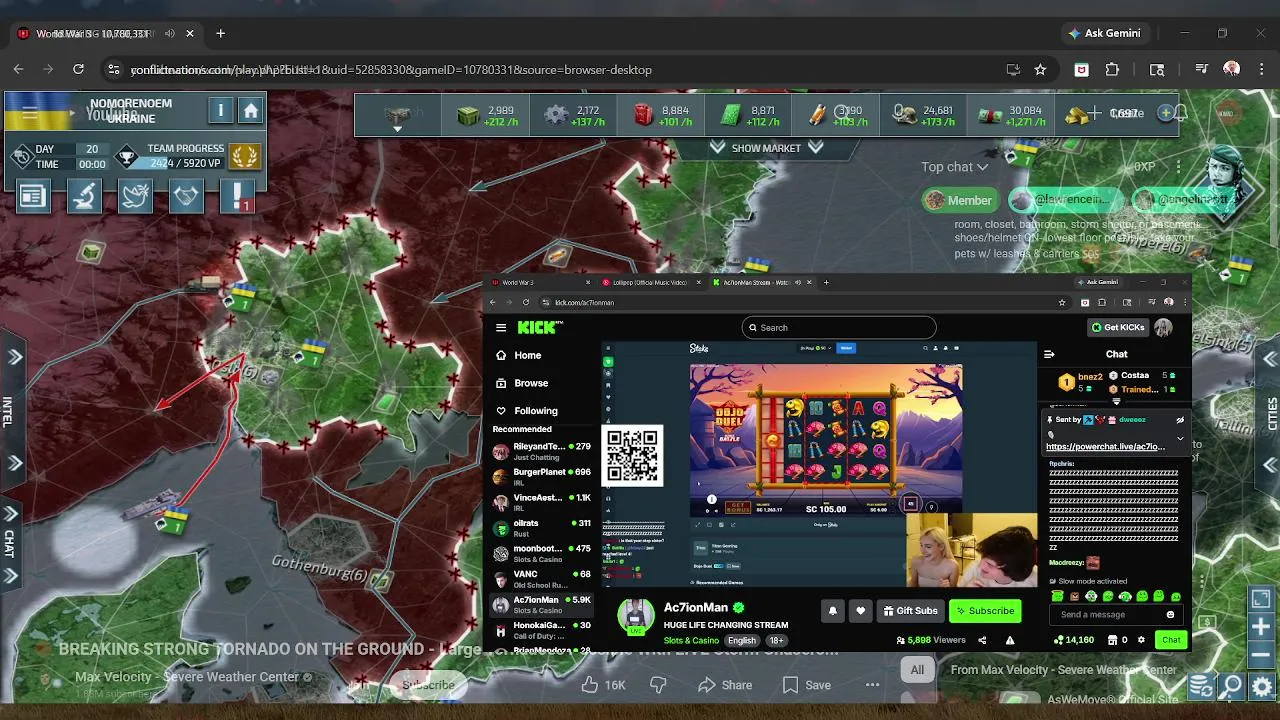Image resolution: width=1280 pixels, height=720 pixels.
Task: Click the notification bell in Kick stream
Action: [x=832, y=611]
